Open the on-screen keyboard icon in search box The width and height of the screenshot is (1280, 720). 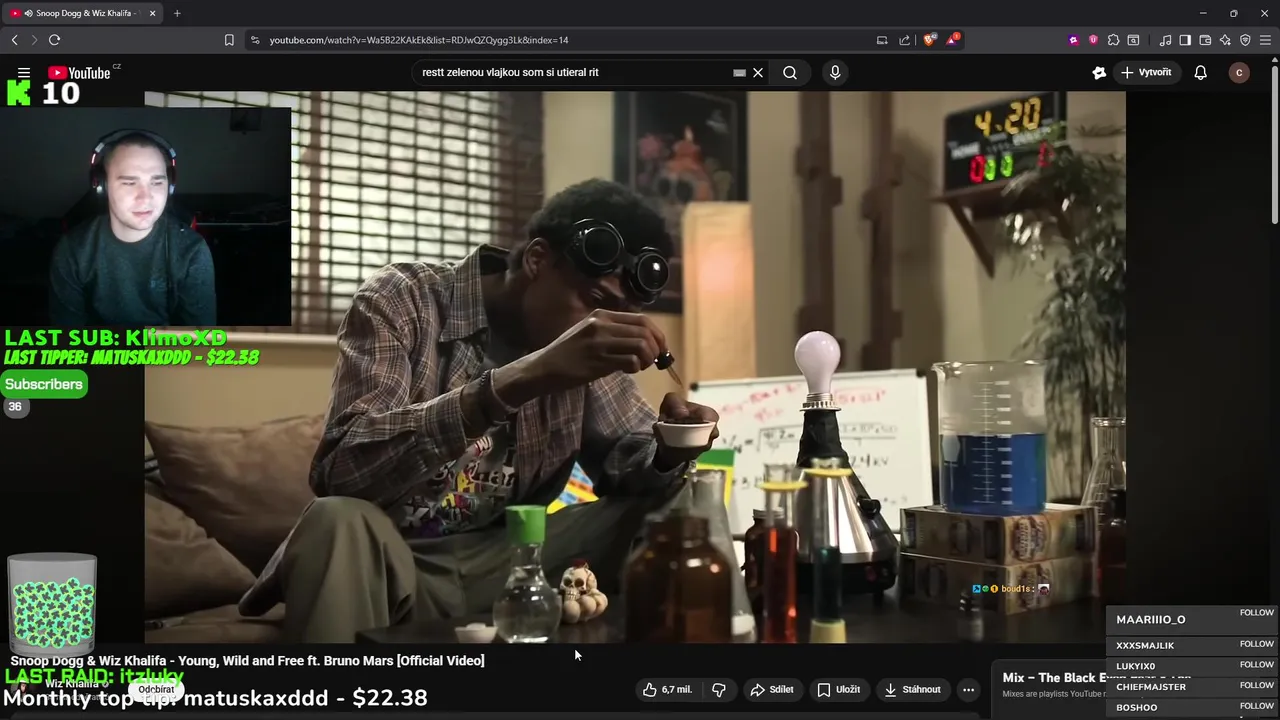click(739, 72)
